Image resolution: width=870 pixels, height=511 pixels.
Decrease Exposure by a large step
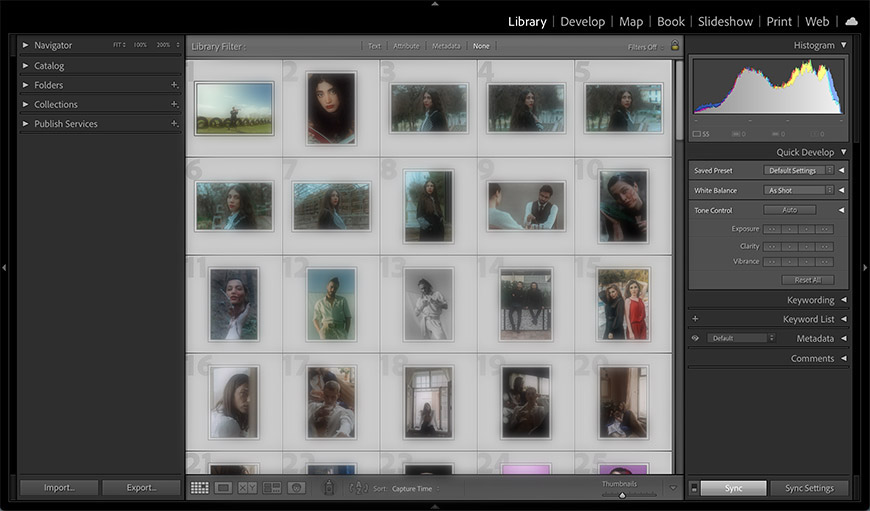tap(772, 229)
